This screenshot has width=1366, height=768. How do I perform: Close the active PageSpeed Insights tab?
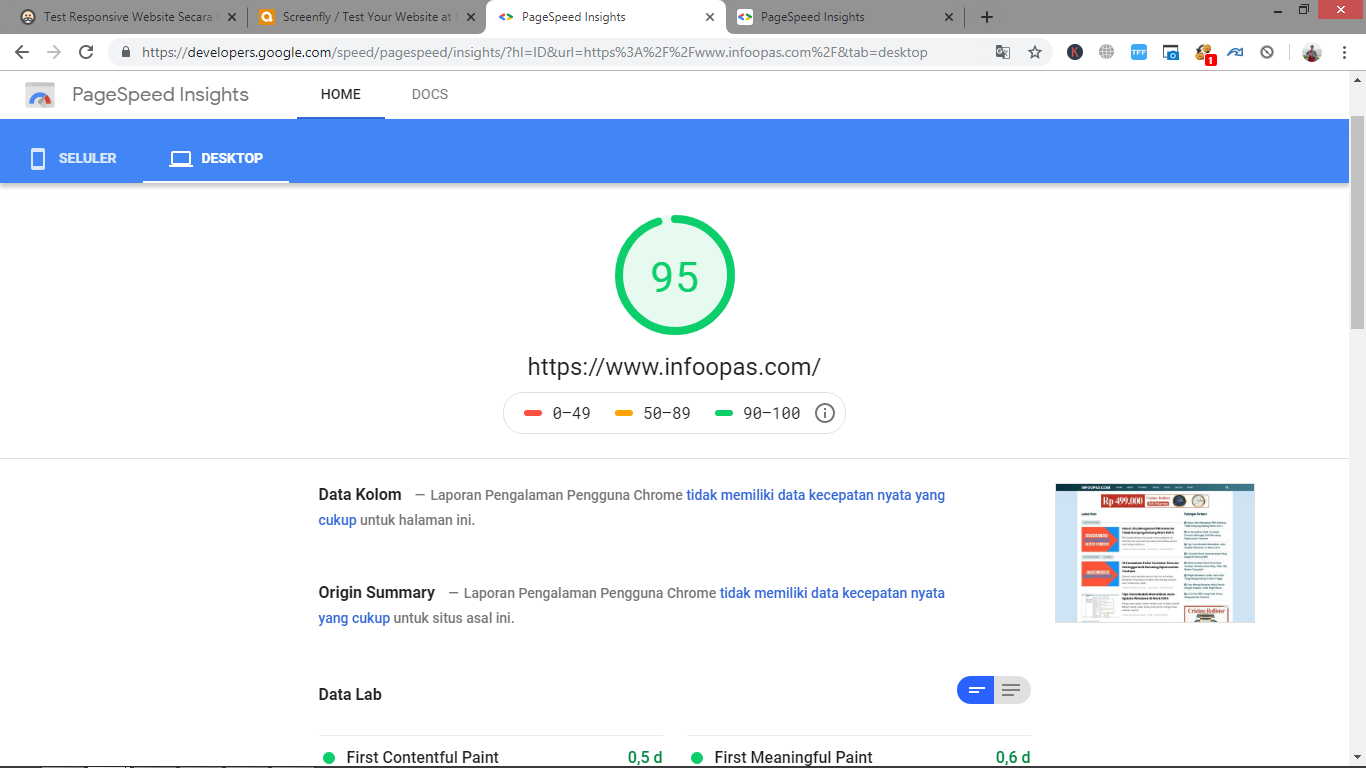click(710, 17)
